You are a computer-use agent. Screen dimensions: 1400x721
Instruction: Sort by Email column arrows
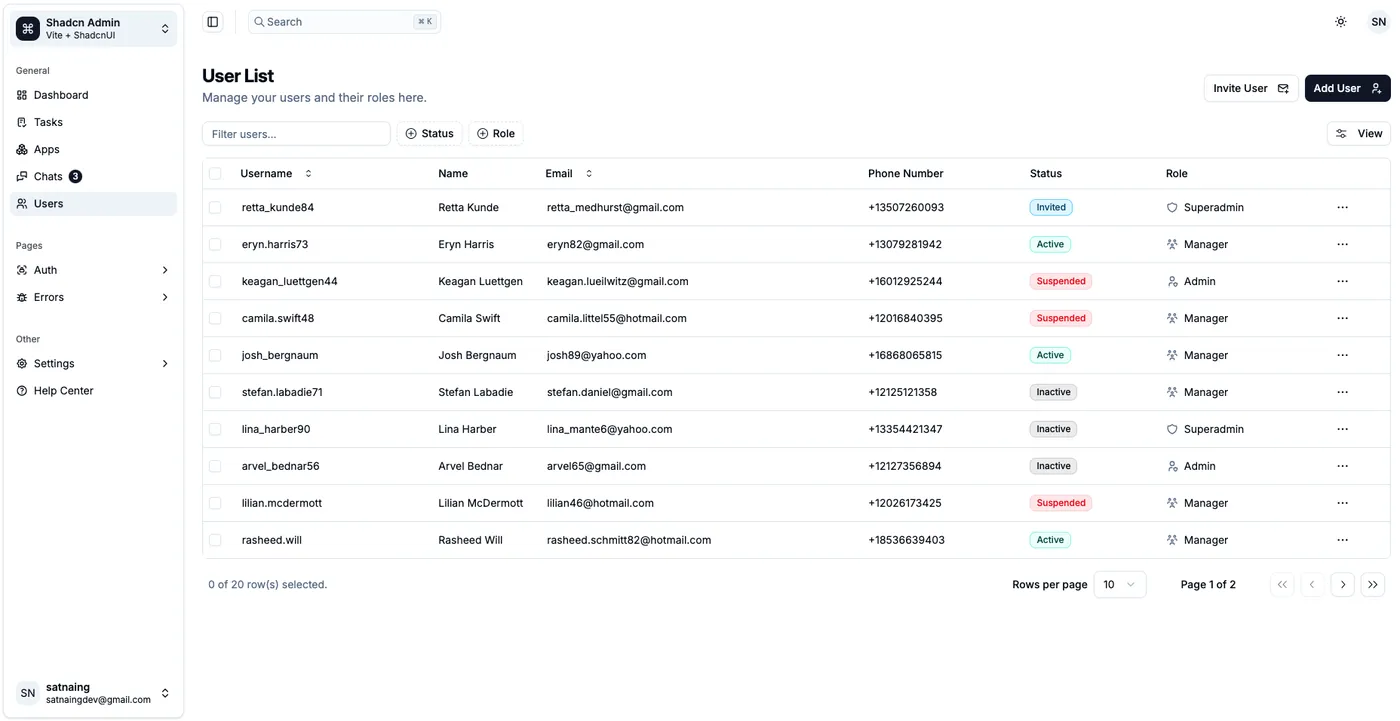click(589, 174)
